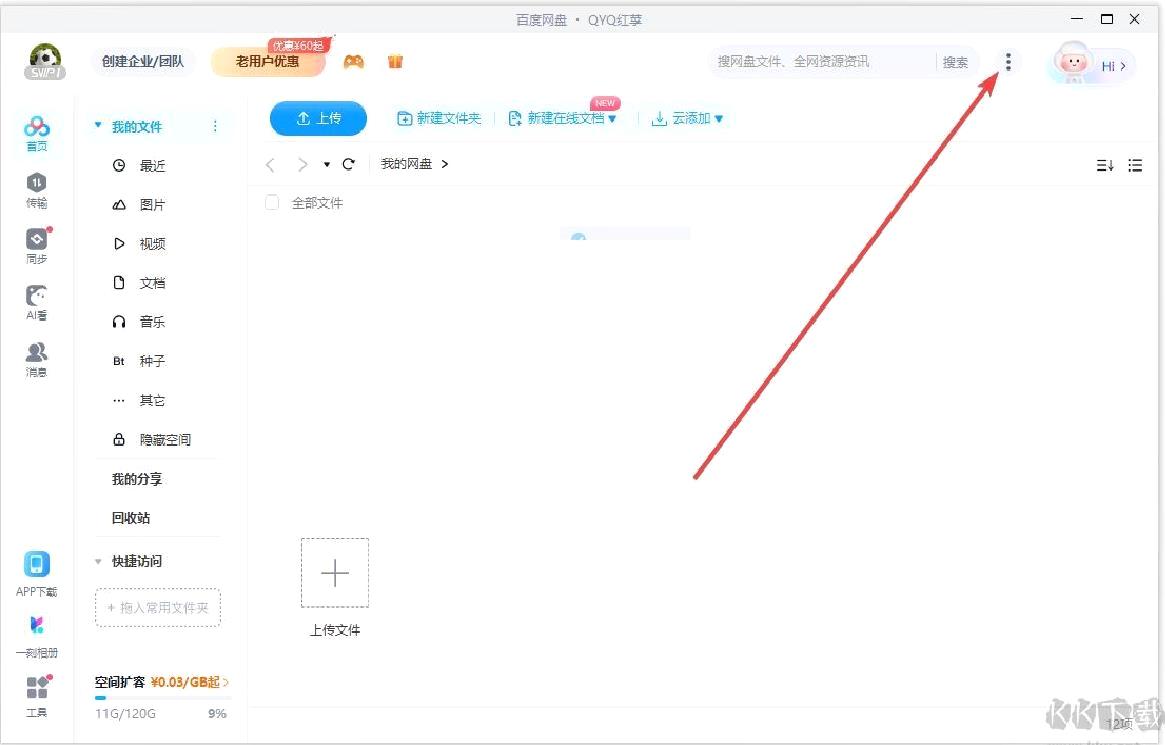1165x745 pixels.
Task: Go back with the left arrow
Action: pyautogui.click(x=270, y=164)
